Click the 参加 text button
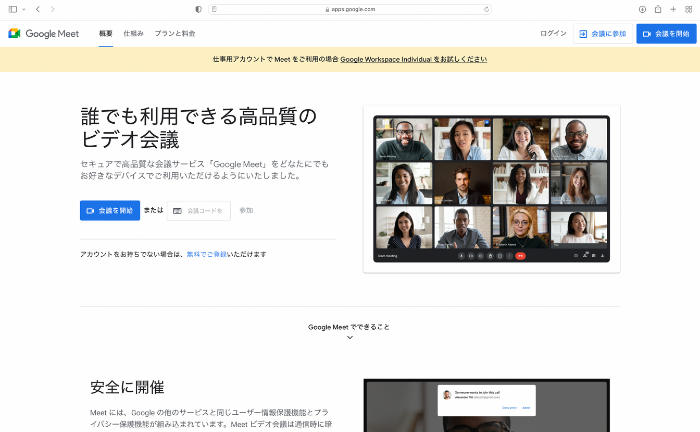 click(246, 210)
